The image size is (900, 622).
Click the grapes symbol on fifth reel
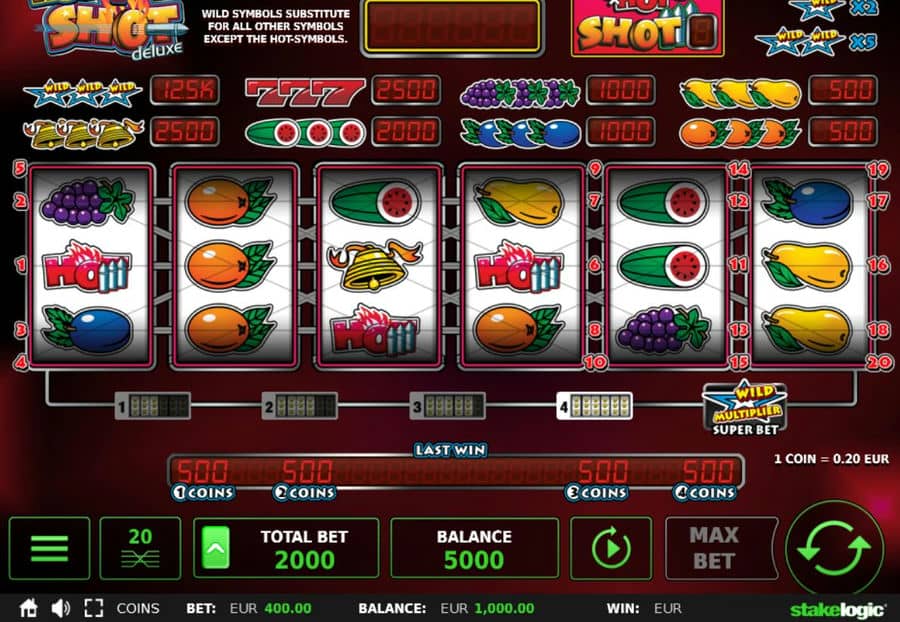click(663, 329)
